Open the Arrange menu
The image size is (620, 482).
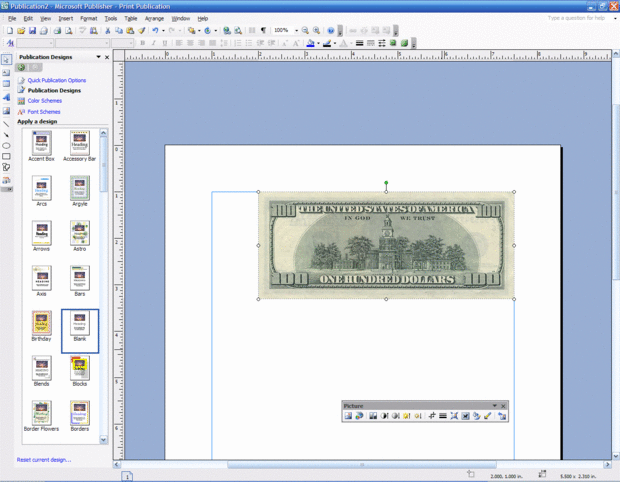pyautogui.click(x=154, y=19)
